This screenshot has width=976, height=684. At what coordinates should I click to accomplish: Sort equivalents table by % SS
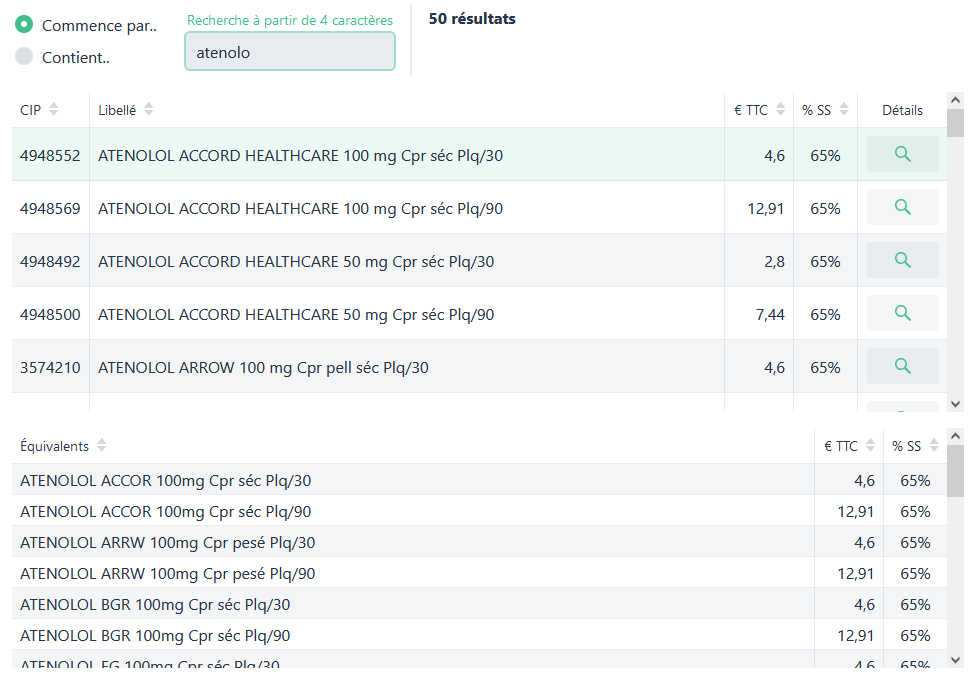[934, 446]
